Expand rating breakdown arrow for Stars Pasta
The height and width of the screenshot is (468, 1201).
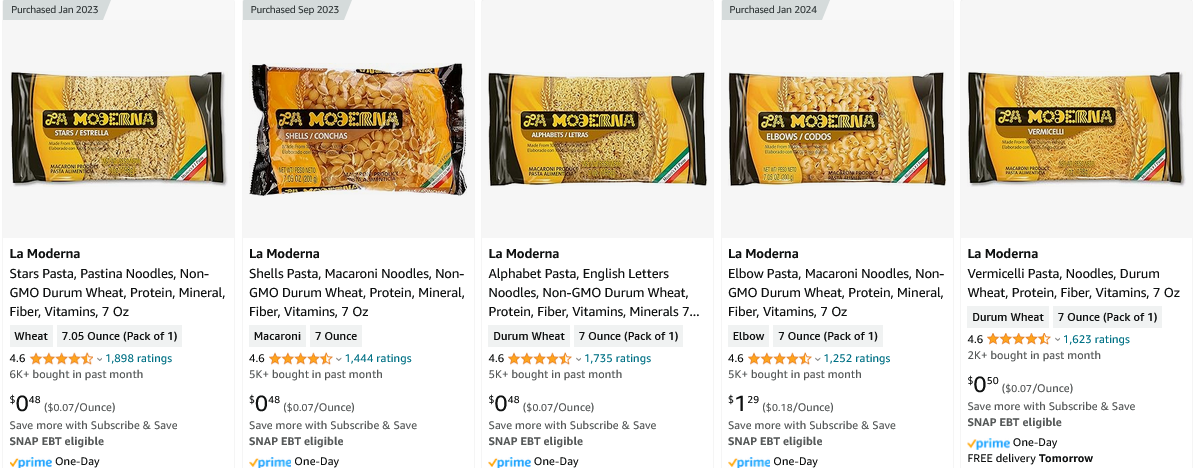100,359
